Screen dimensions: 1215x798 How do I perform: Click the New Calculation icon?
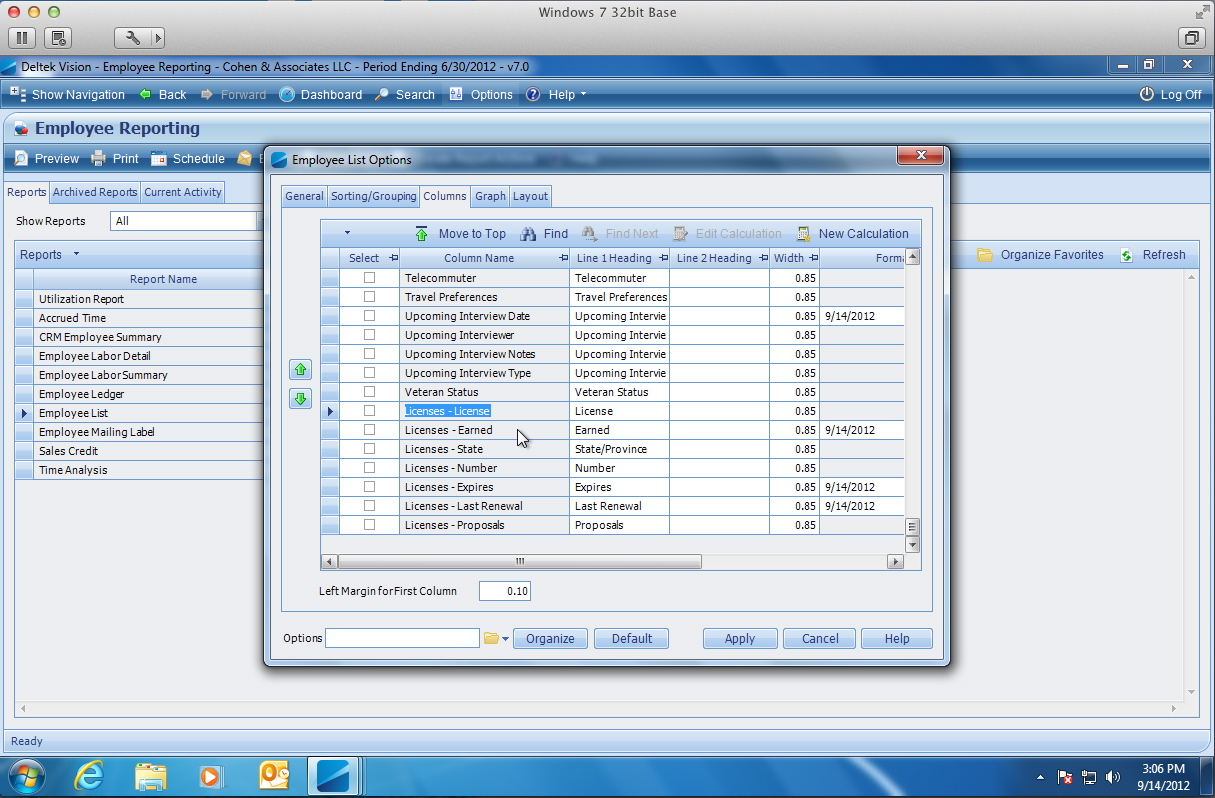tap(803, 234)
